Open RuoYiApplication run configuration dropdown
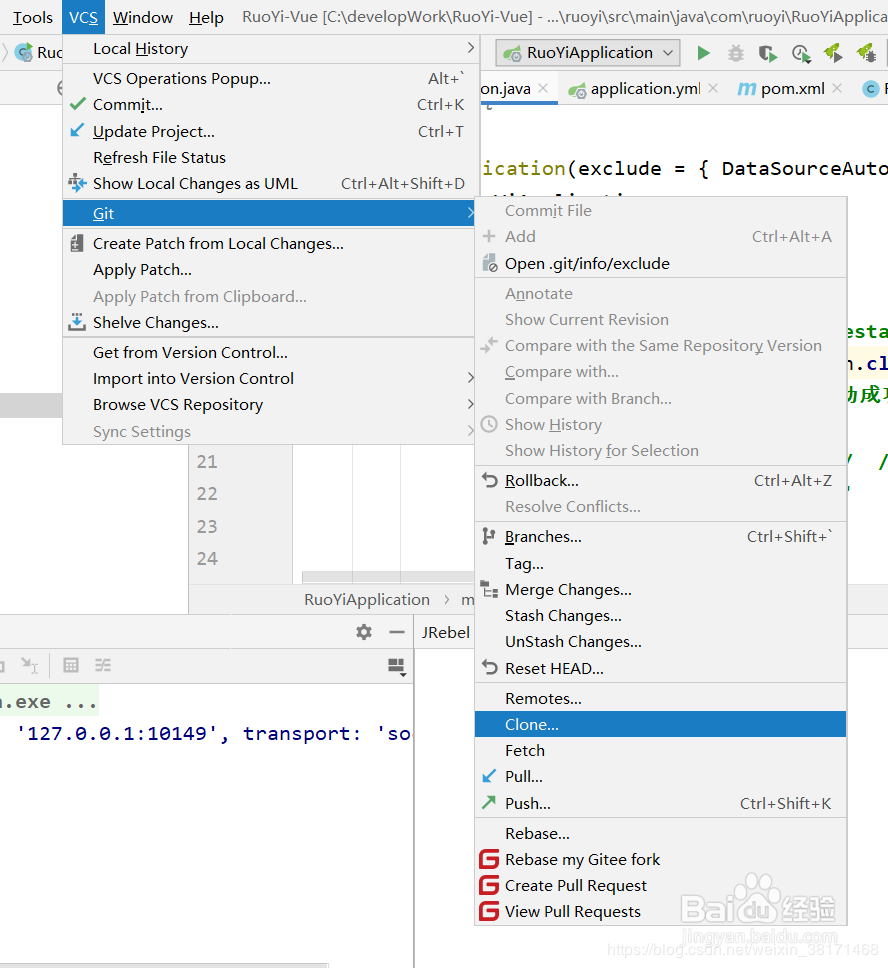 tap(588, 53)
